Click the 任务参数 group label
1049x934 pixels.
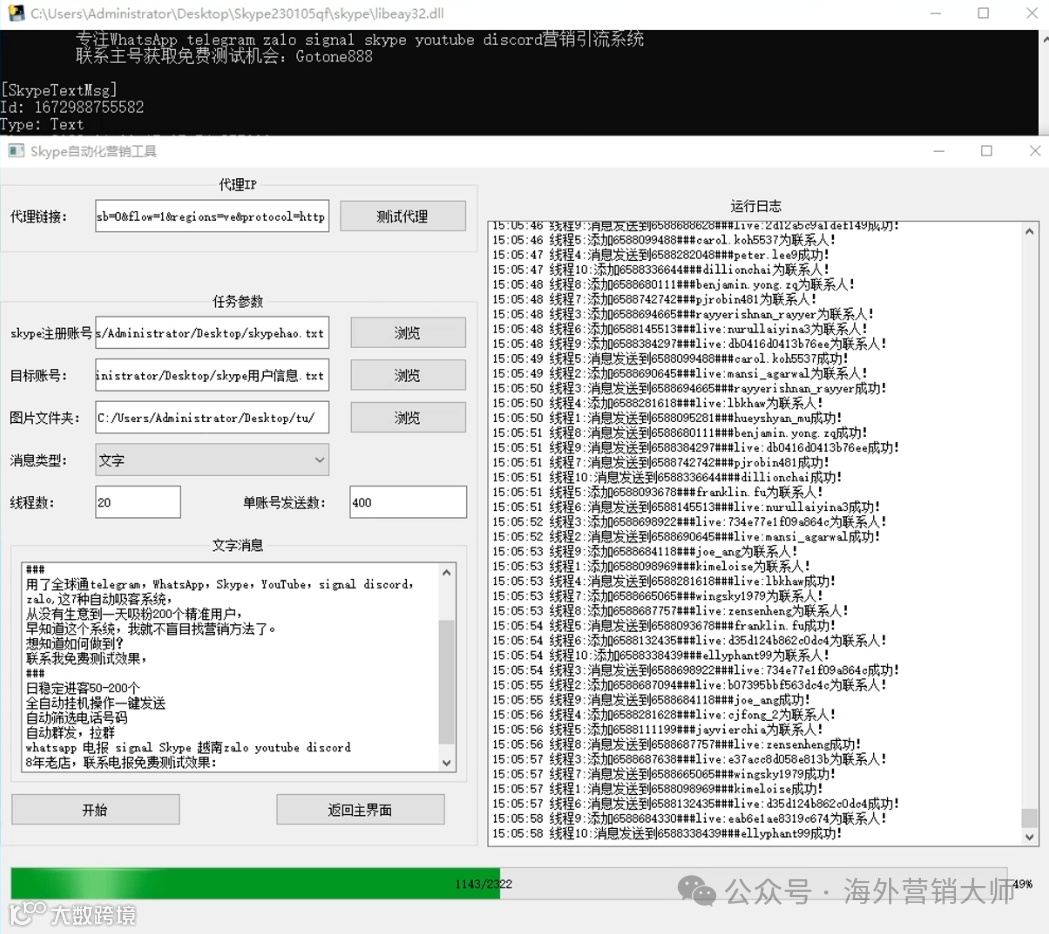[x=238, y=301]
